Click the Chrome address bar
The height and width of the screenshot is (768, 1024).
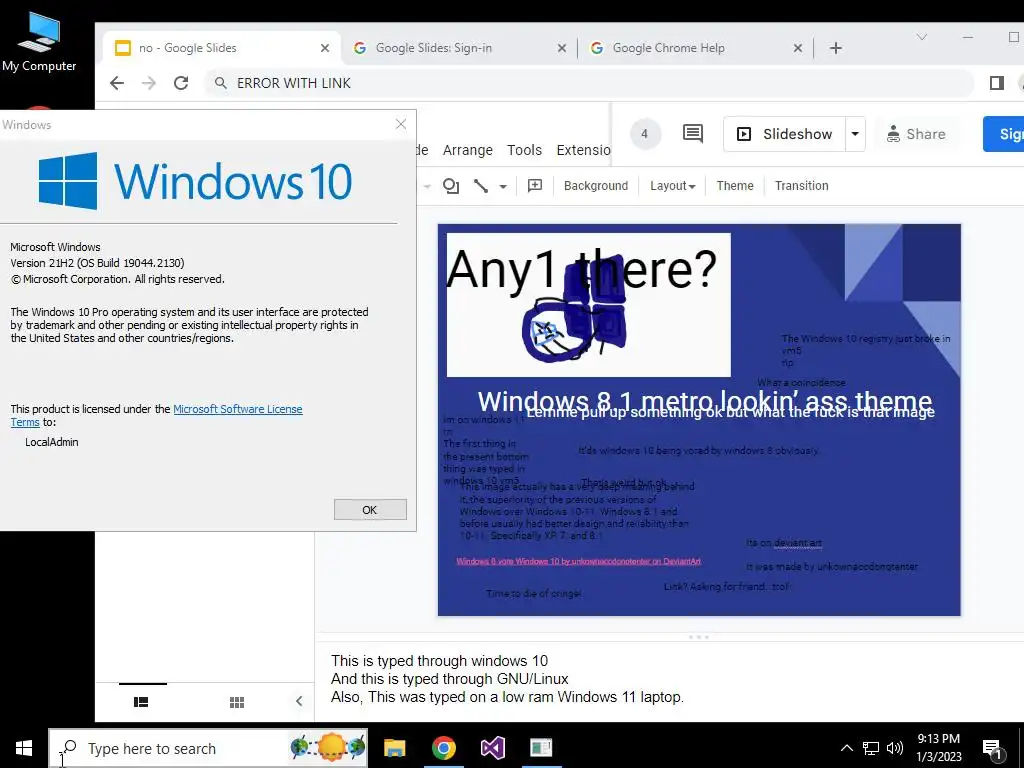coord(589,83)
